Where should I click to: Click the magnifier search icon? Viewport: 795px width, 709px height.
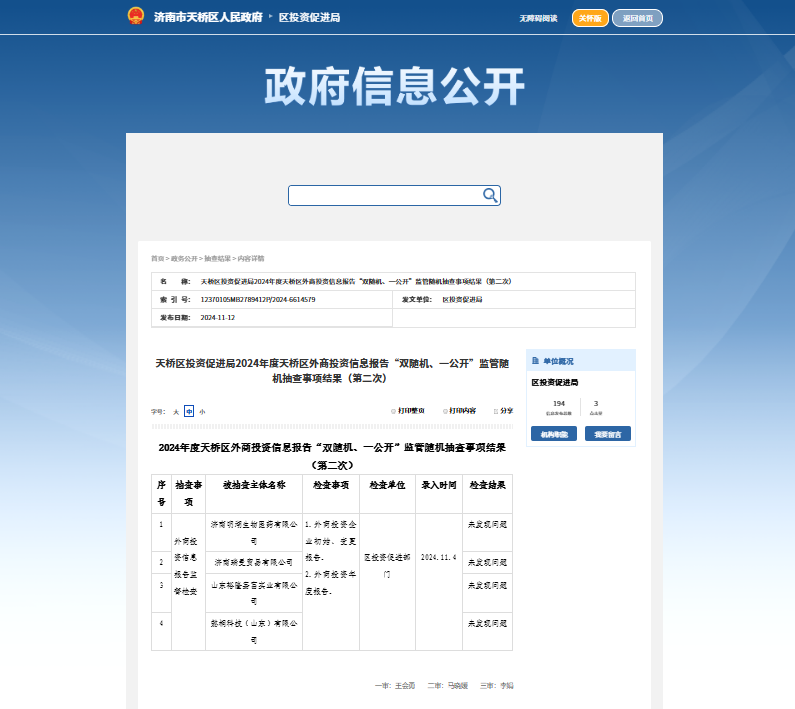[490, 195]
